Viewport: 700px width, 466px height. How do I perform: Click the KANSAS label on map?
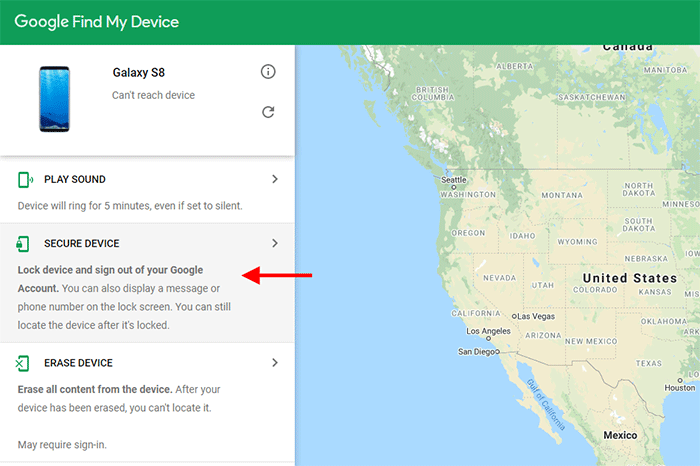(x=655, y=292)
